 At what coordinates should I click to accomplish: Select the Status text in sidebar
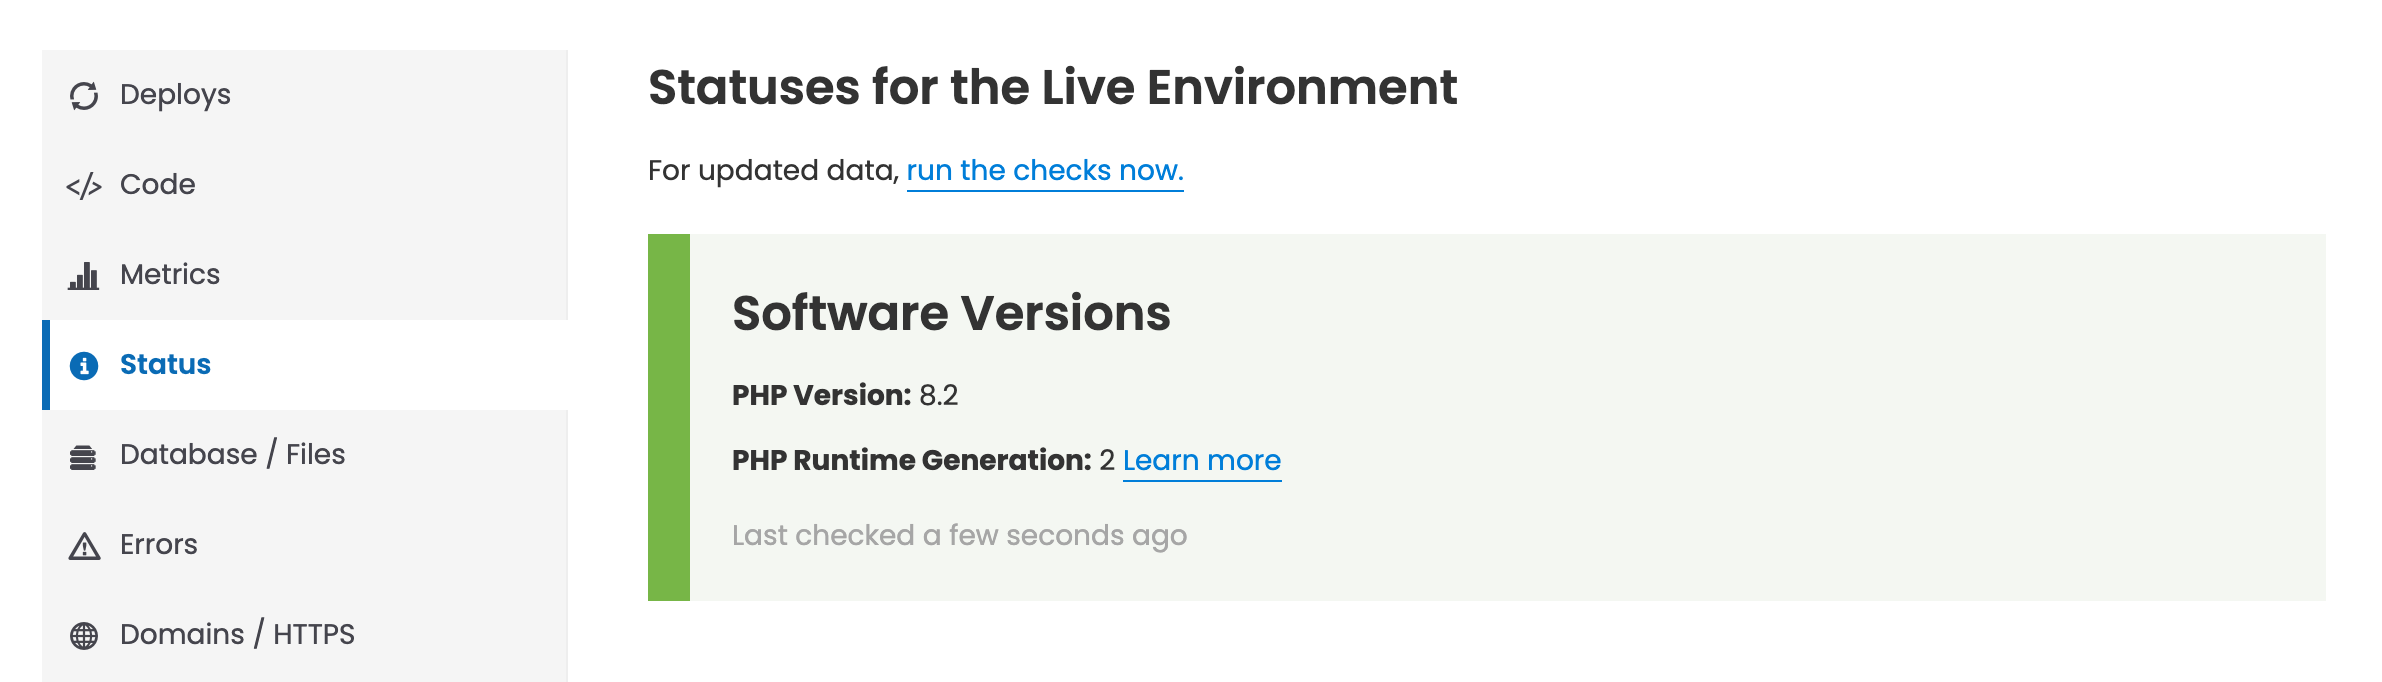click(x=165, y=365)
